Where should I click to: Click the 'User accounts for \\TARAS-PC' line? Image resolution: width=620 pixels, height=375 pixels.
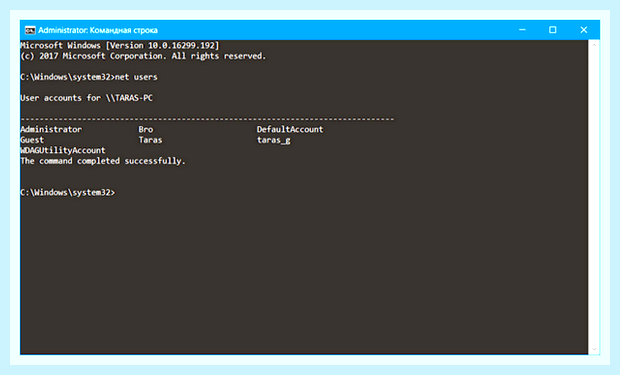click(x=86, y=98)
